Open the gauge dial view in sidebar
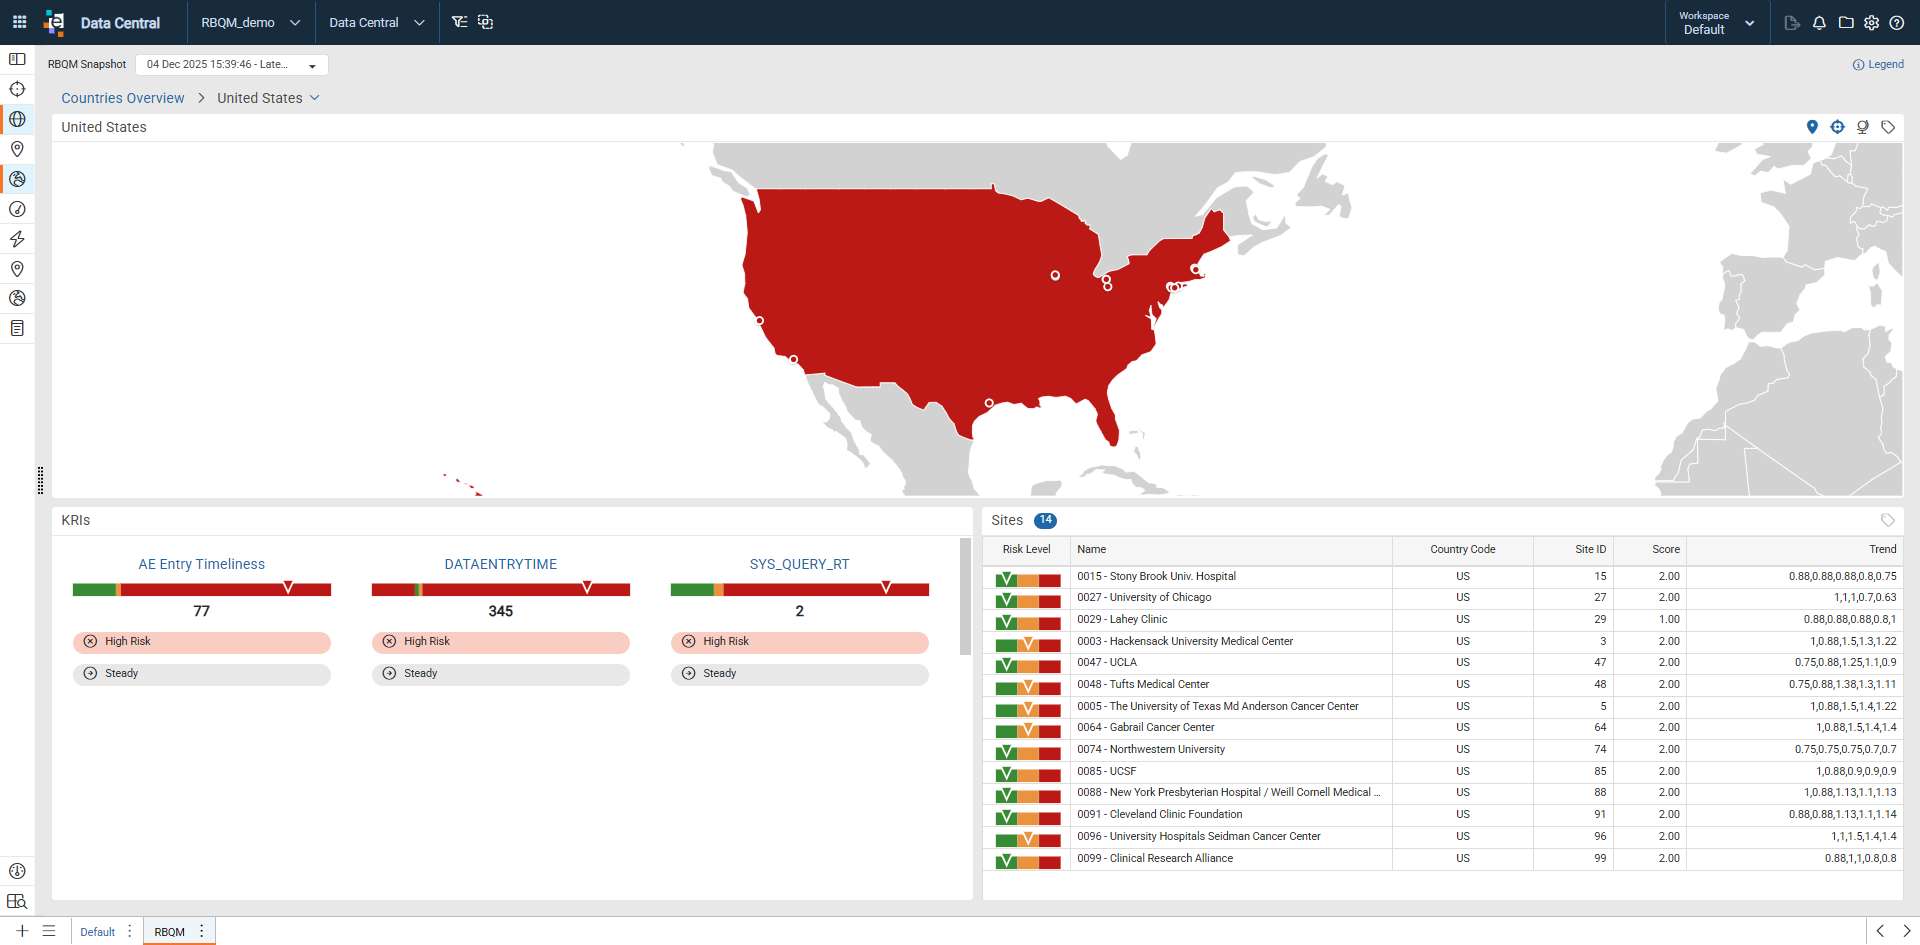 tap(17, 209)
